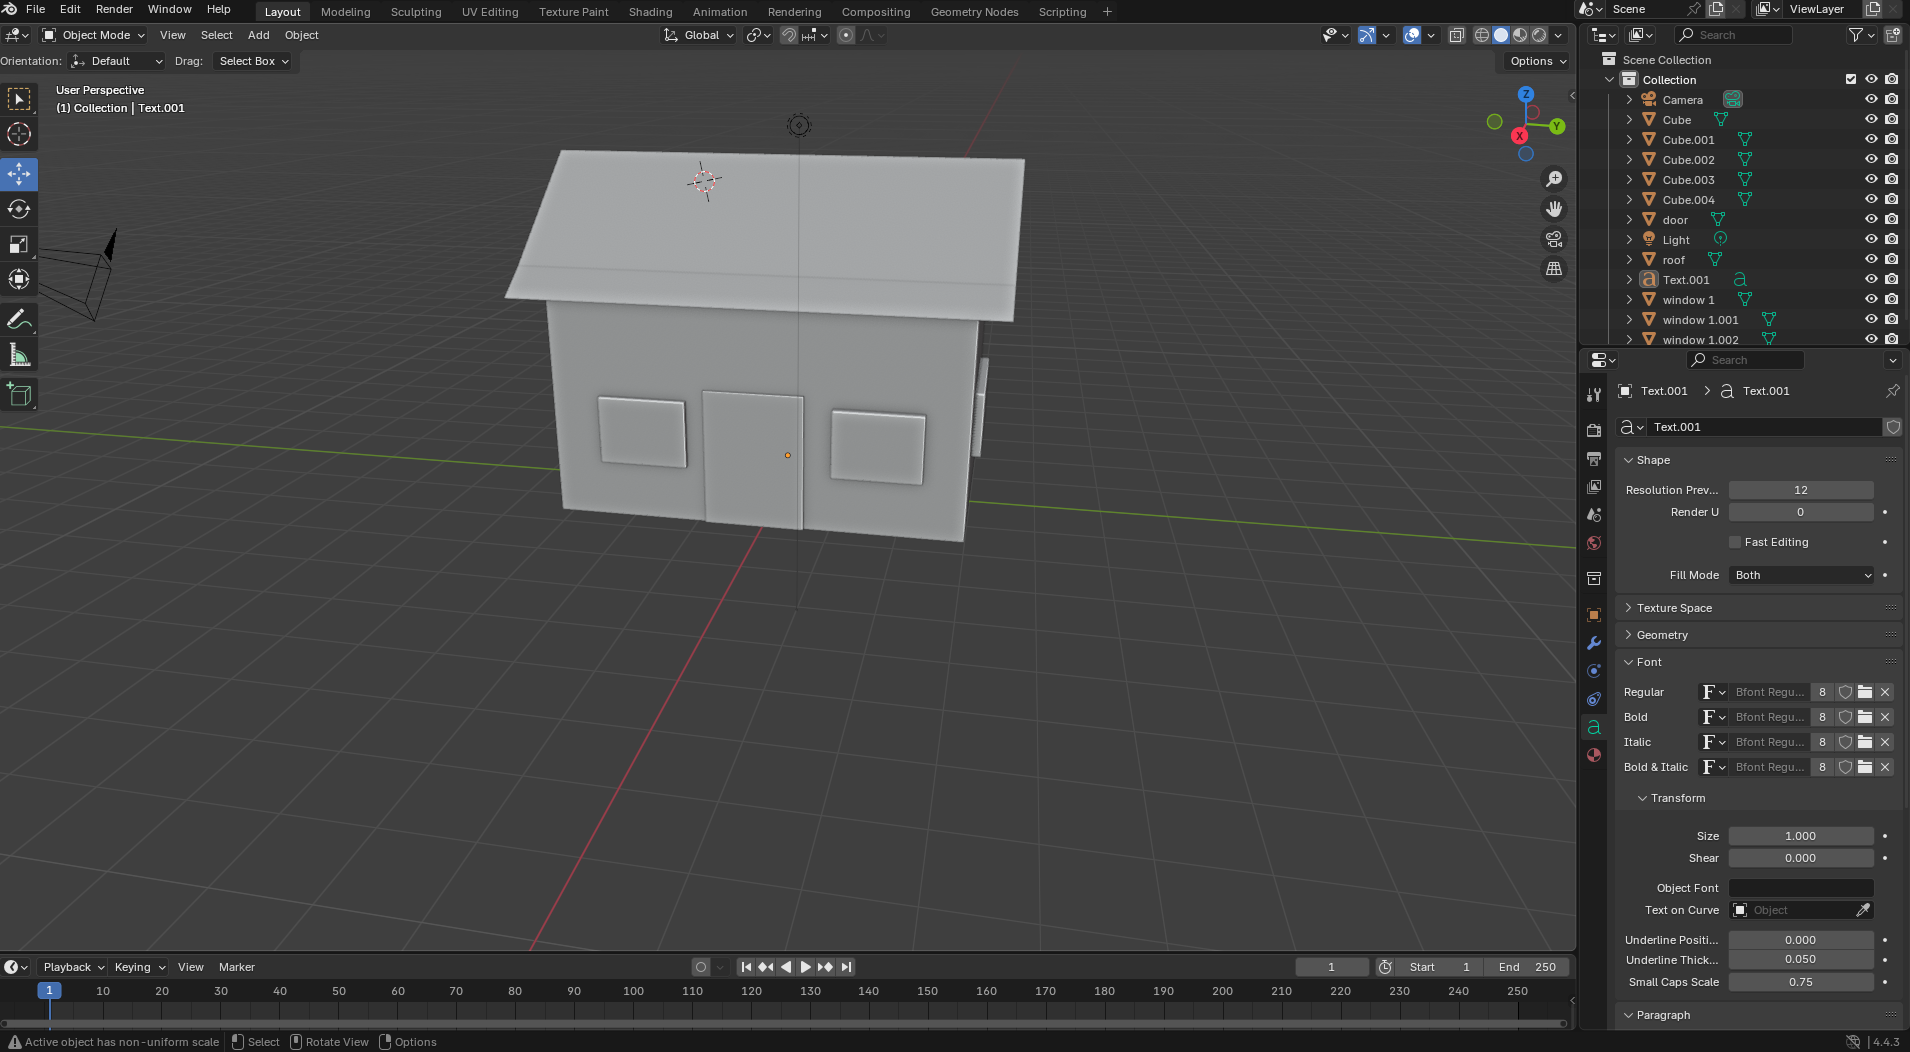Image resolution: width=1910 pixels, height=1052 pixels.
Task: Switch to the Shading workspace tab
Action: pyautogui.click(x=650, y=12)
